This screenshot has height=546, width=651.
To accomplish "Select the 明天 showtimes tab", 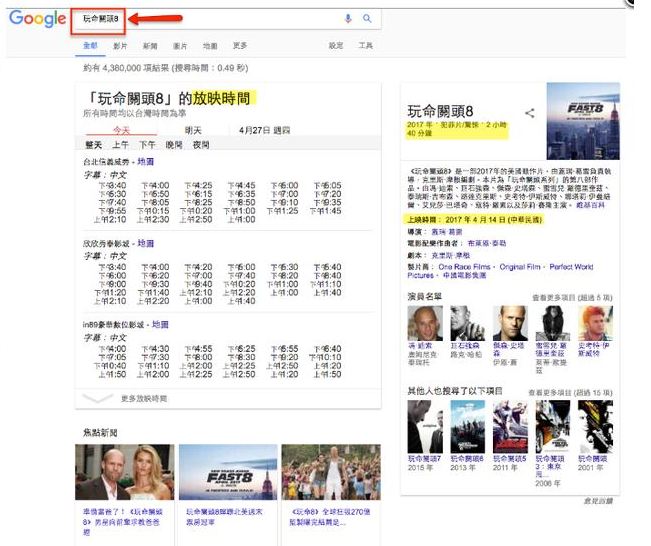I will (x=193, y=130).
